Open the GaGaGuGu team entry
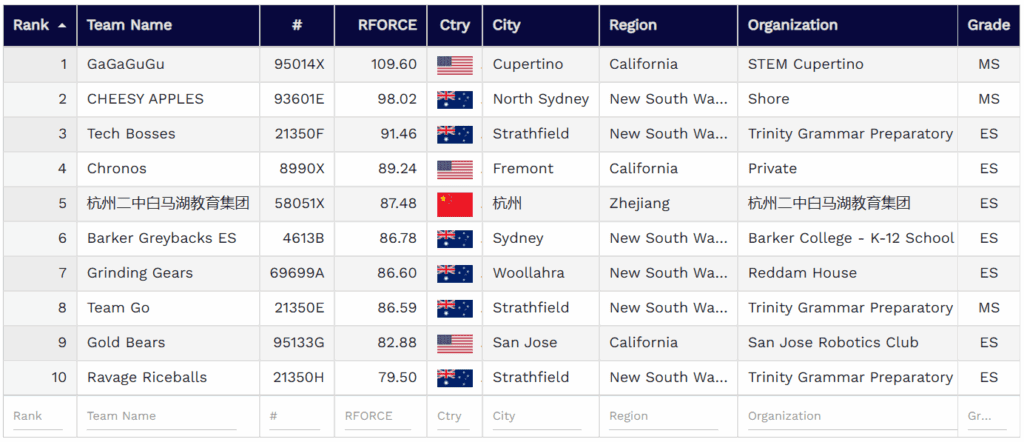The width and height of the screenshot is (1024, 442). 126,64
